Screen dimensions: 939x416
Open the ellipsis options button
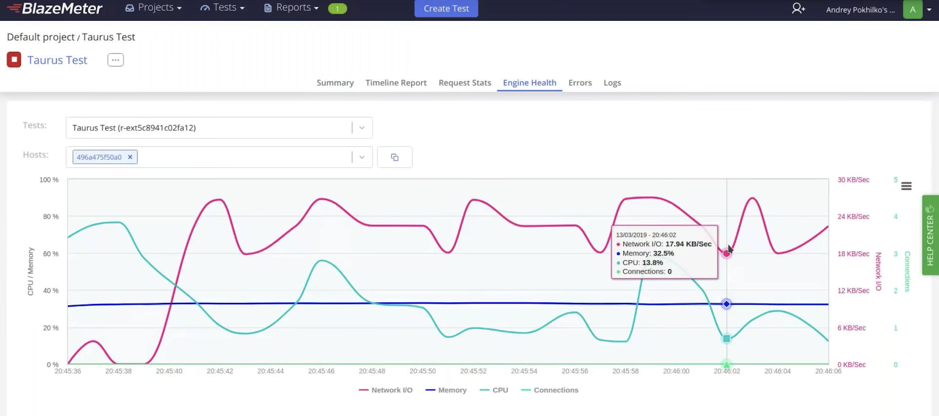click(116, 60)
